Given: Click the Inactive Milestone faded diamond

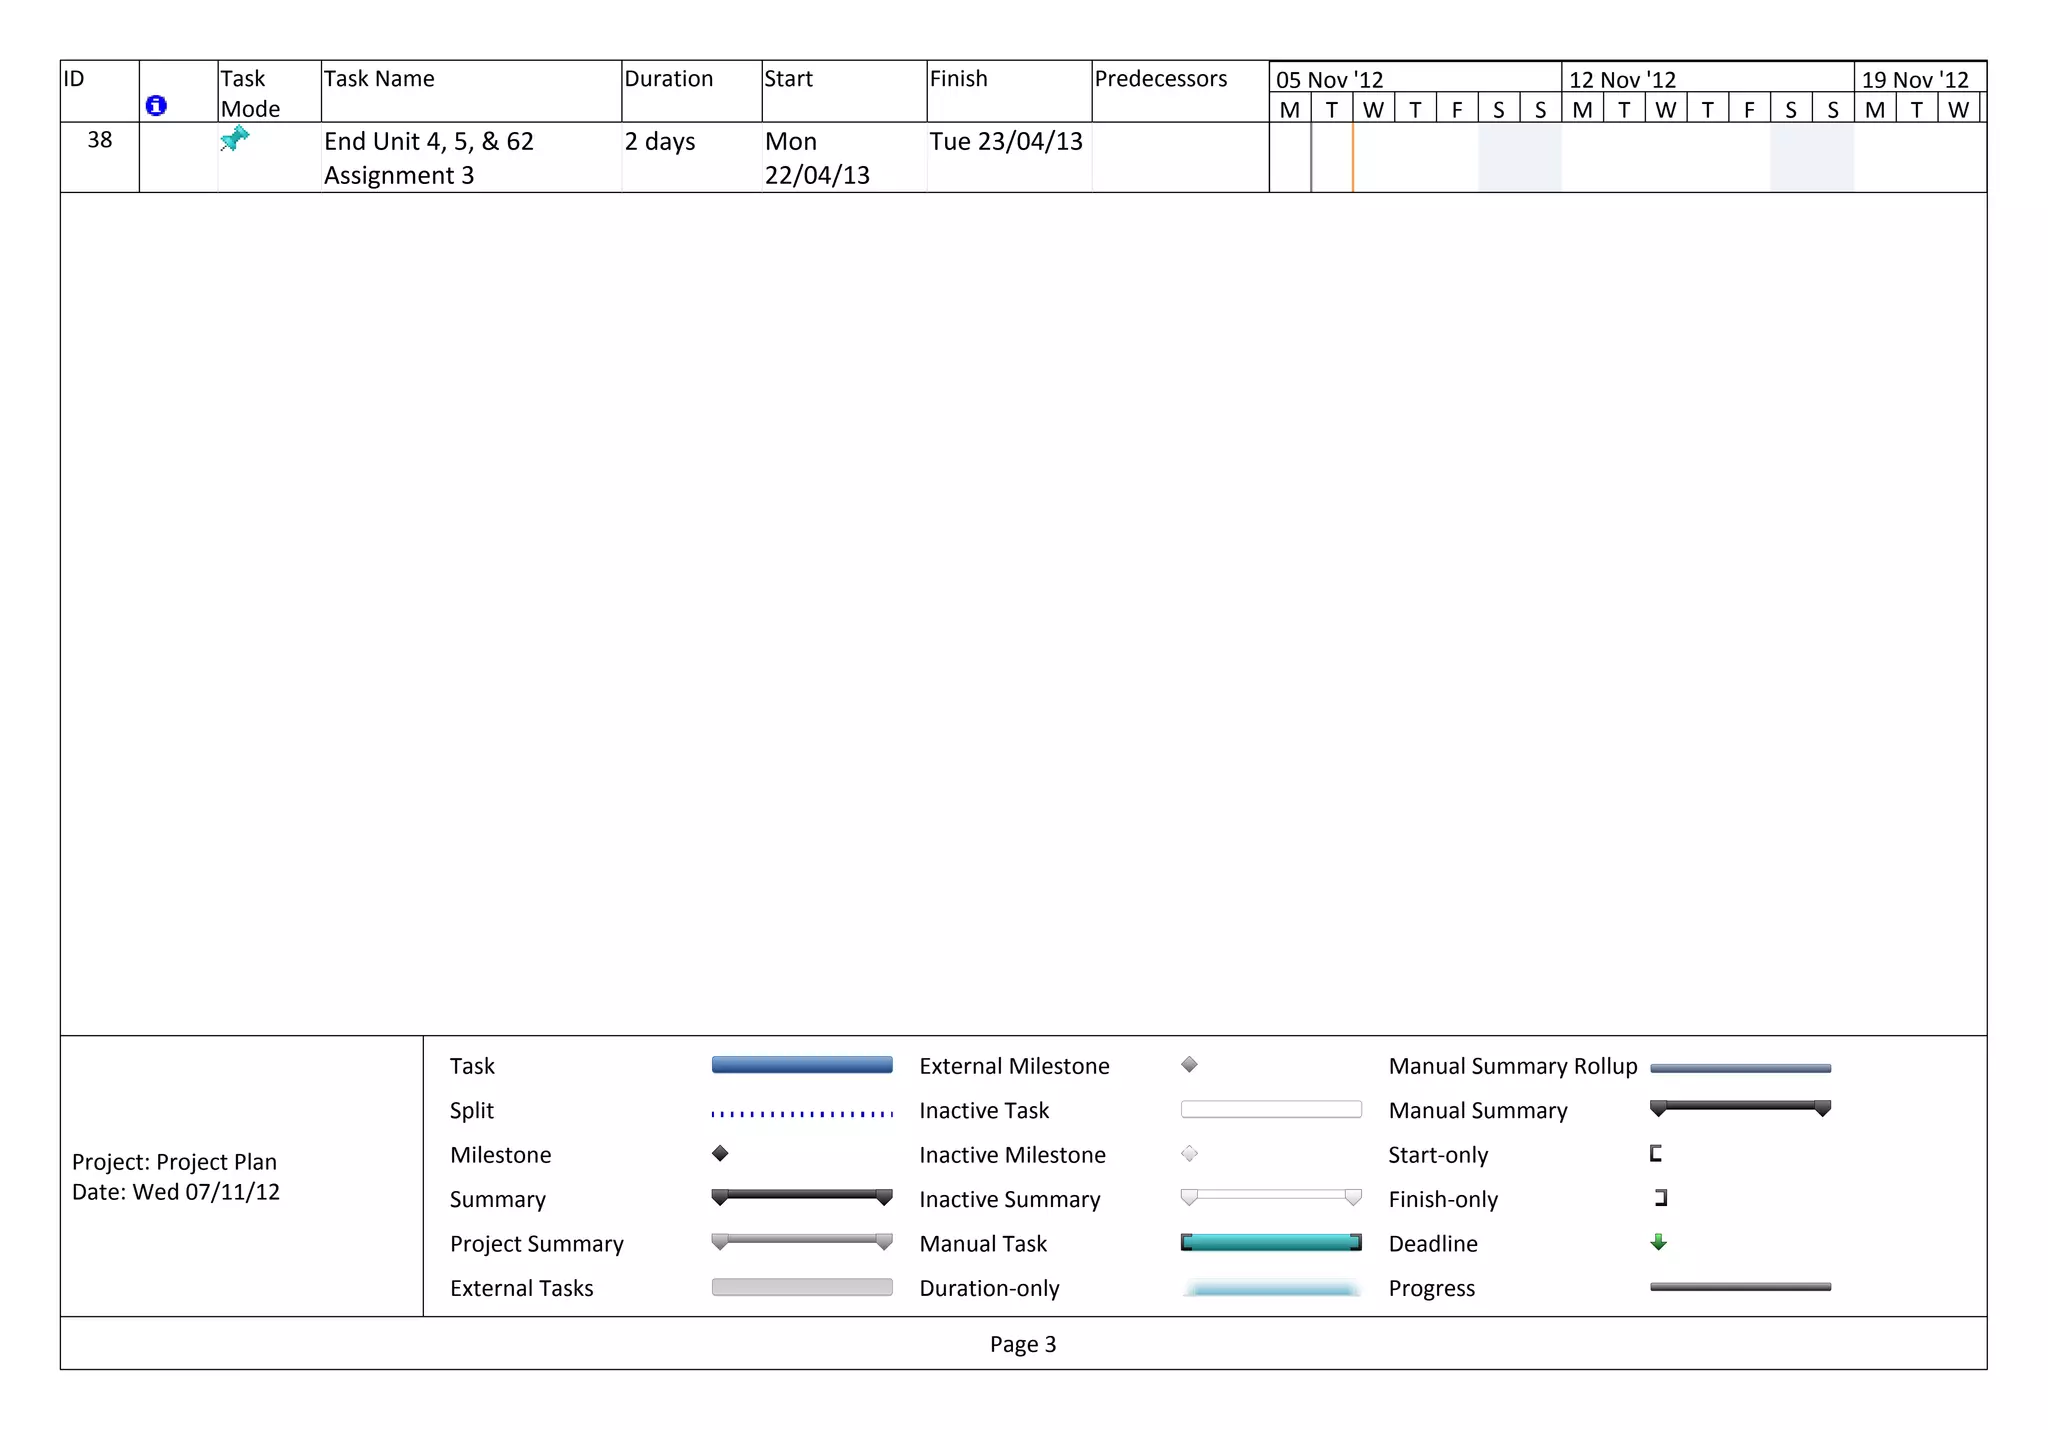Looking at the screenshot, I should point(1189,1153).
